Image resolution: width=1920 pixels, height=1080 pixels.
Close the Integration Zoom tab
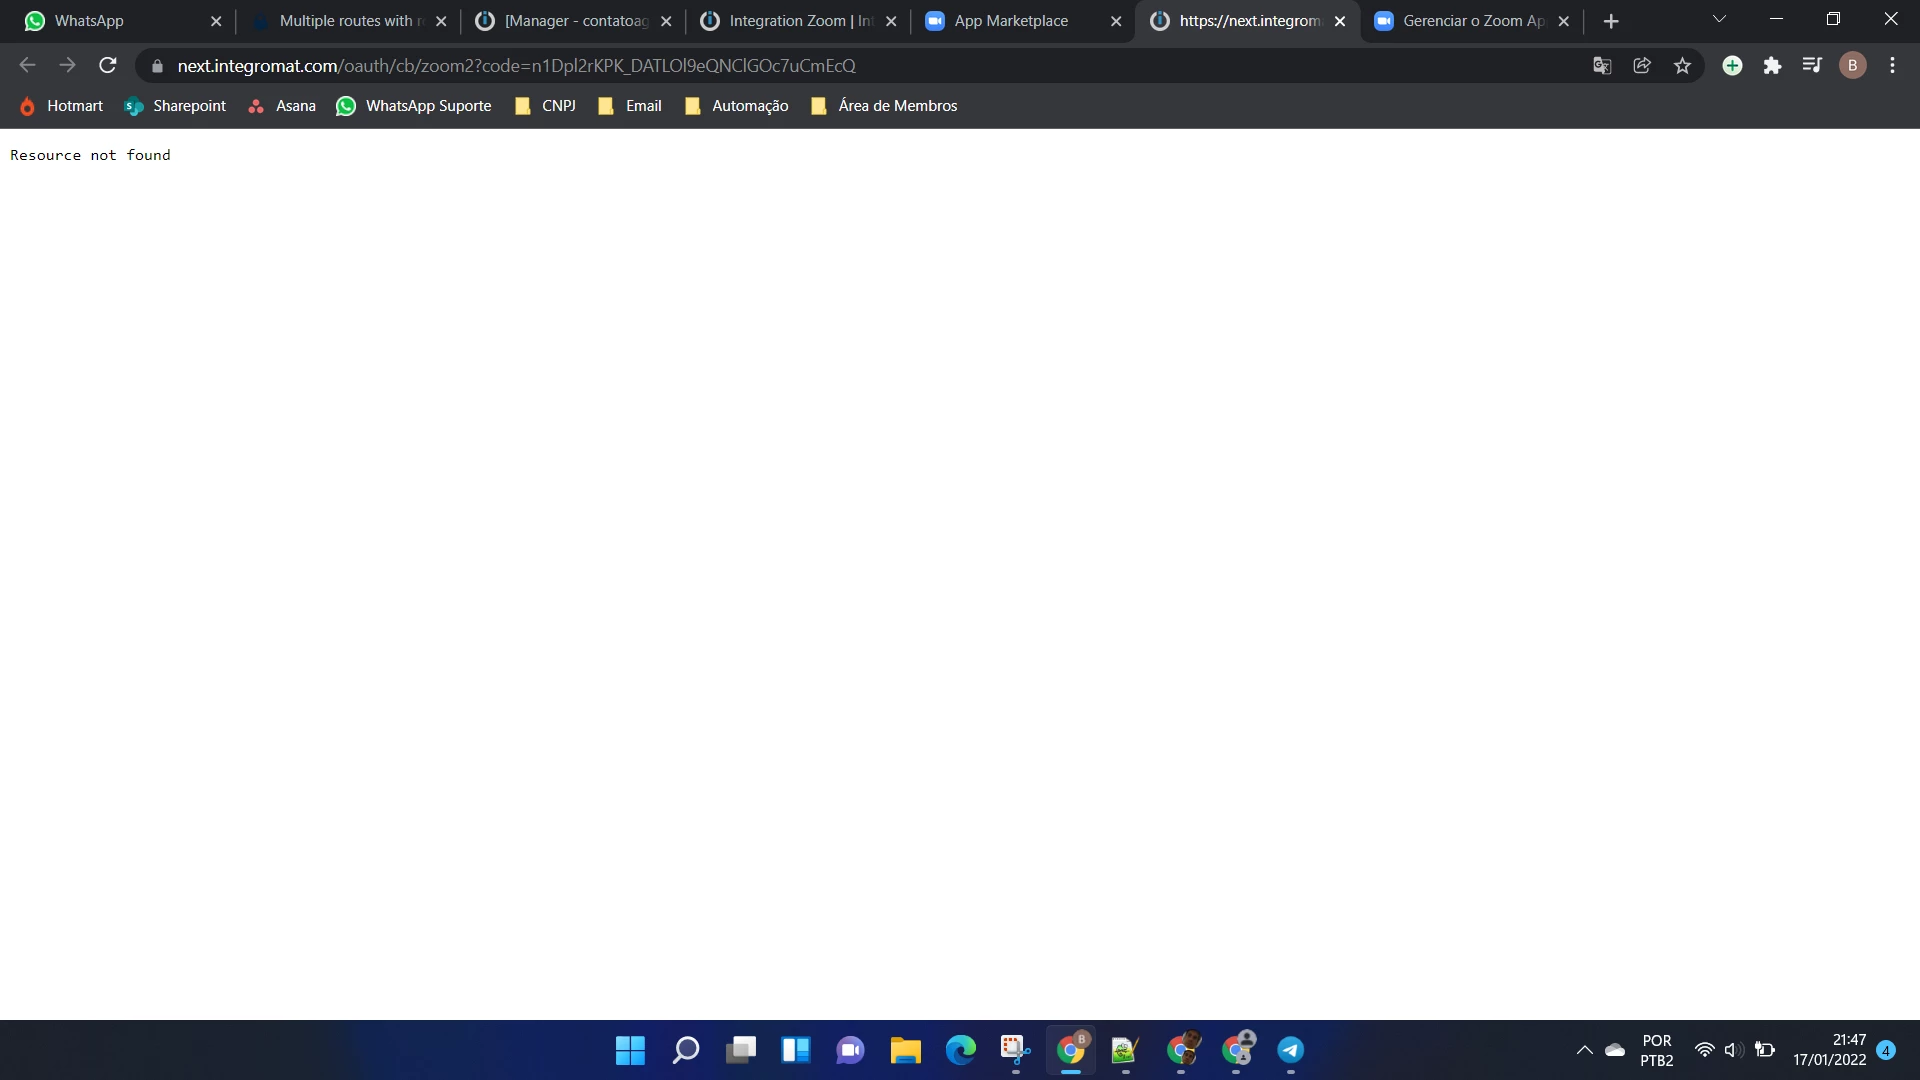coord(891,21)
